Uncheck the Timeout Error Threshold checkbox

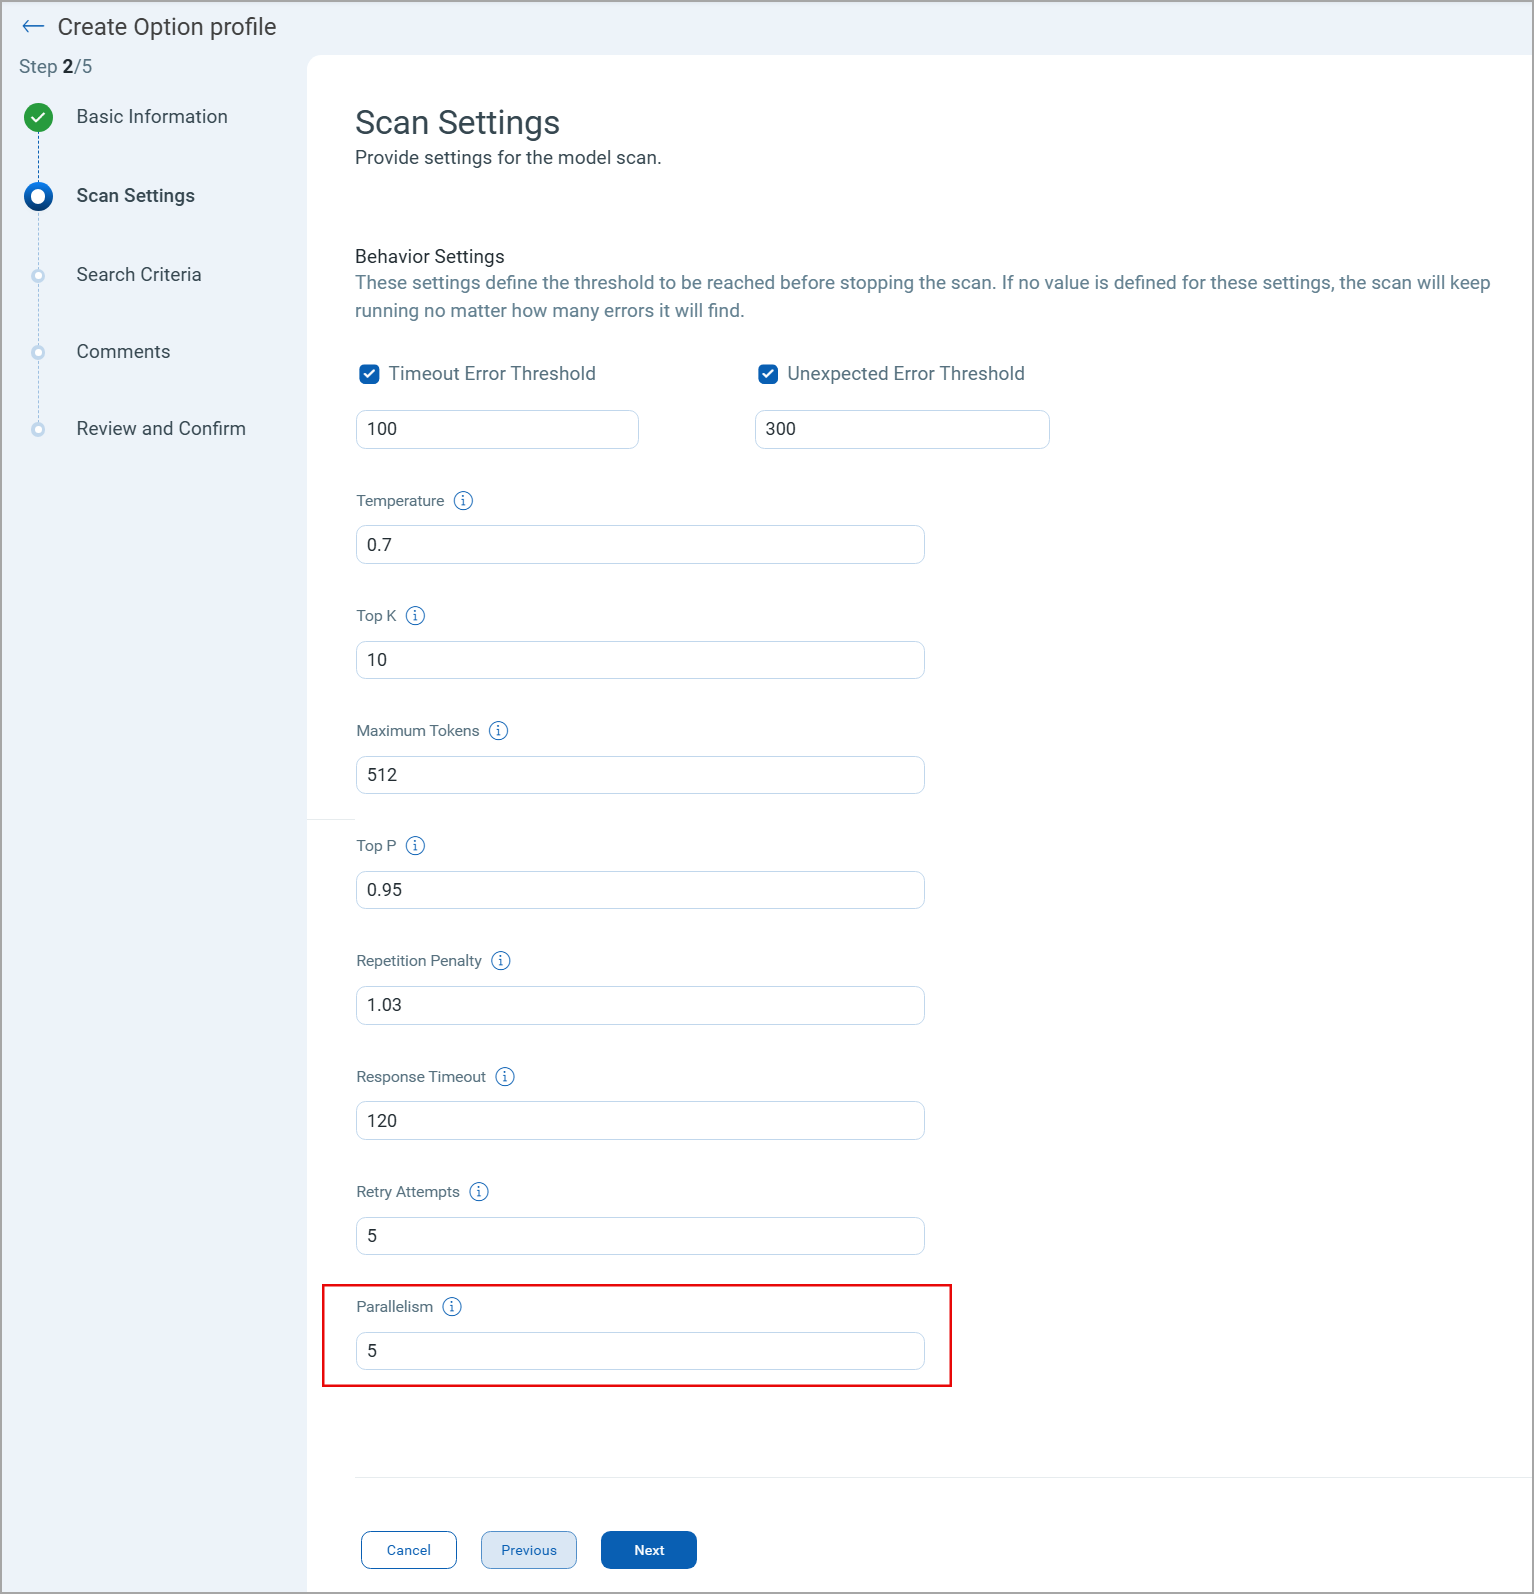(369, 374)
